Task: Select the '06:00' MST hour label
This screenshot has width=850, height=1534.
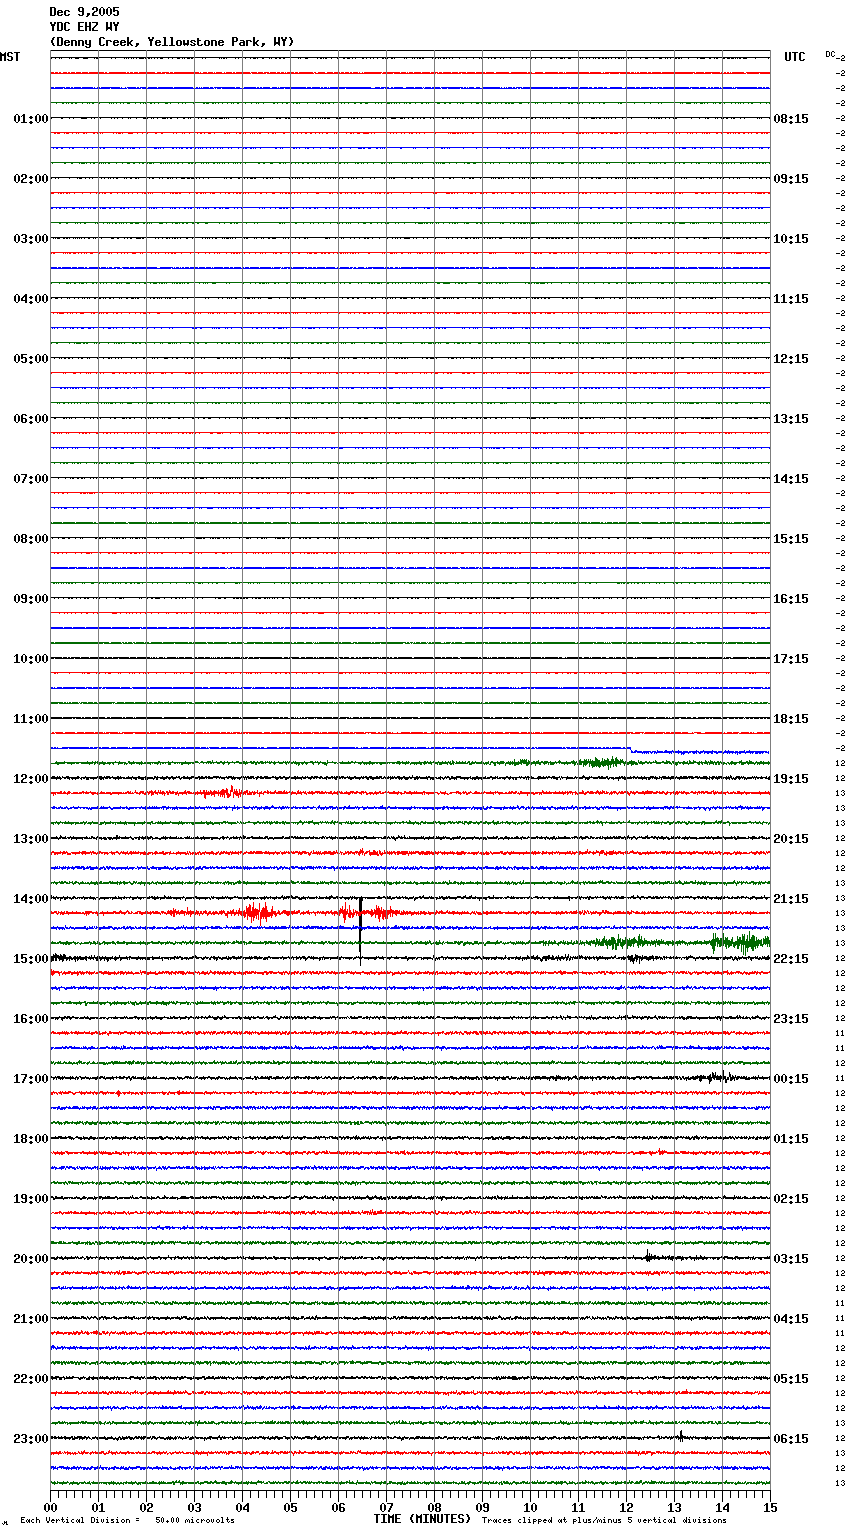Action: click(x=31, y=419)
